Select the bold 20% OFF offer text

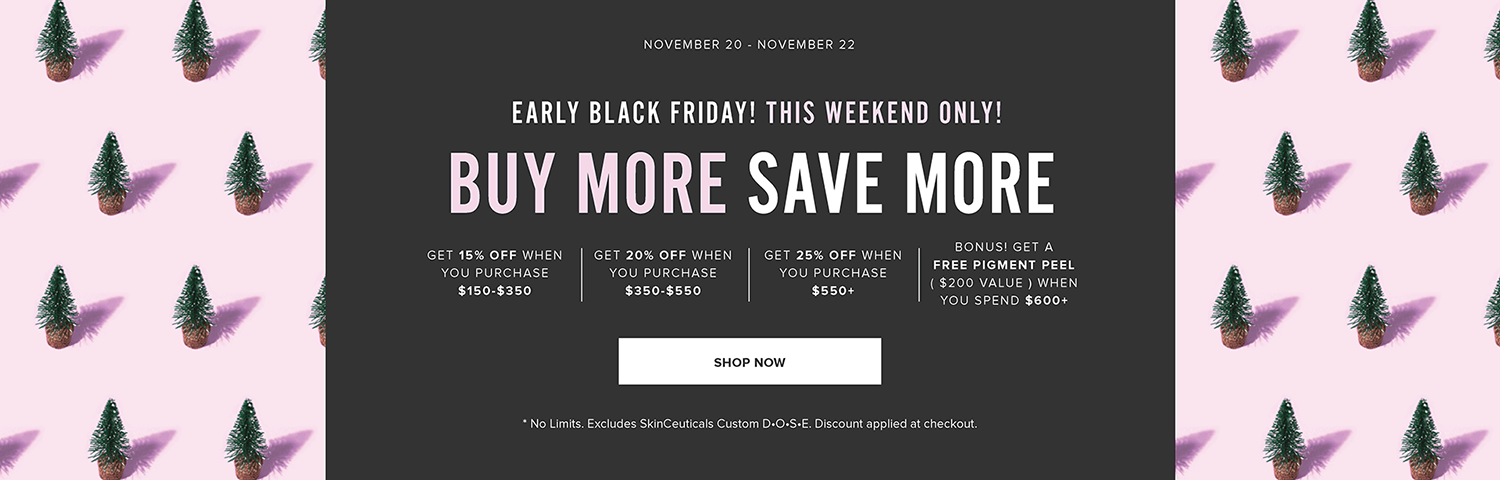(x=656, y=255)
